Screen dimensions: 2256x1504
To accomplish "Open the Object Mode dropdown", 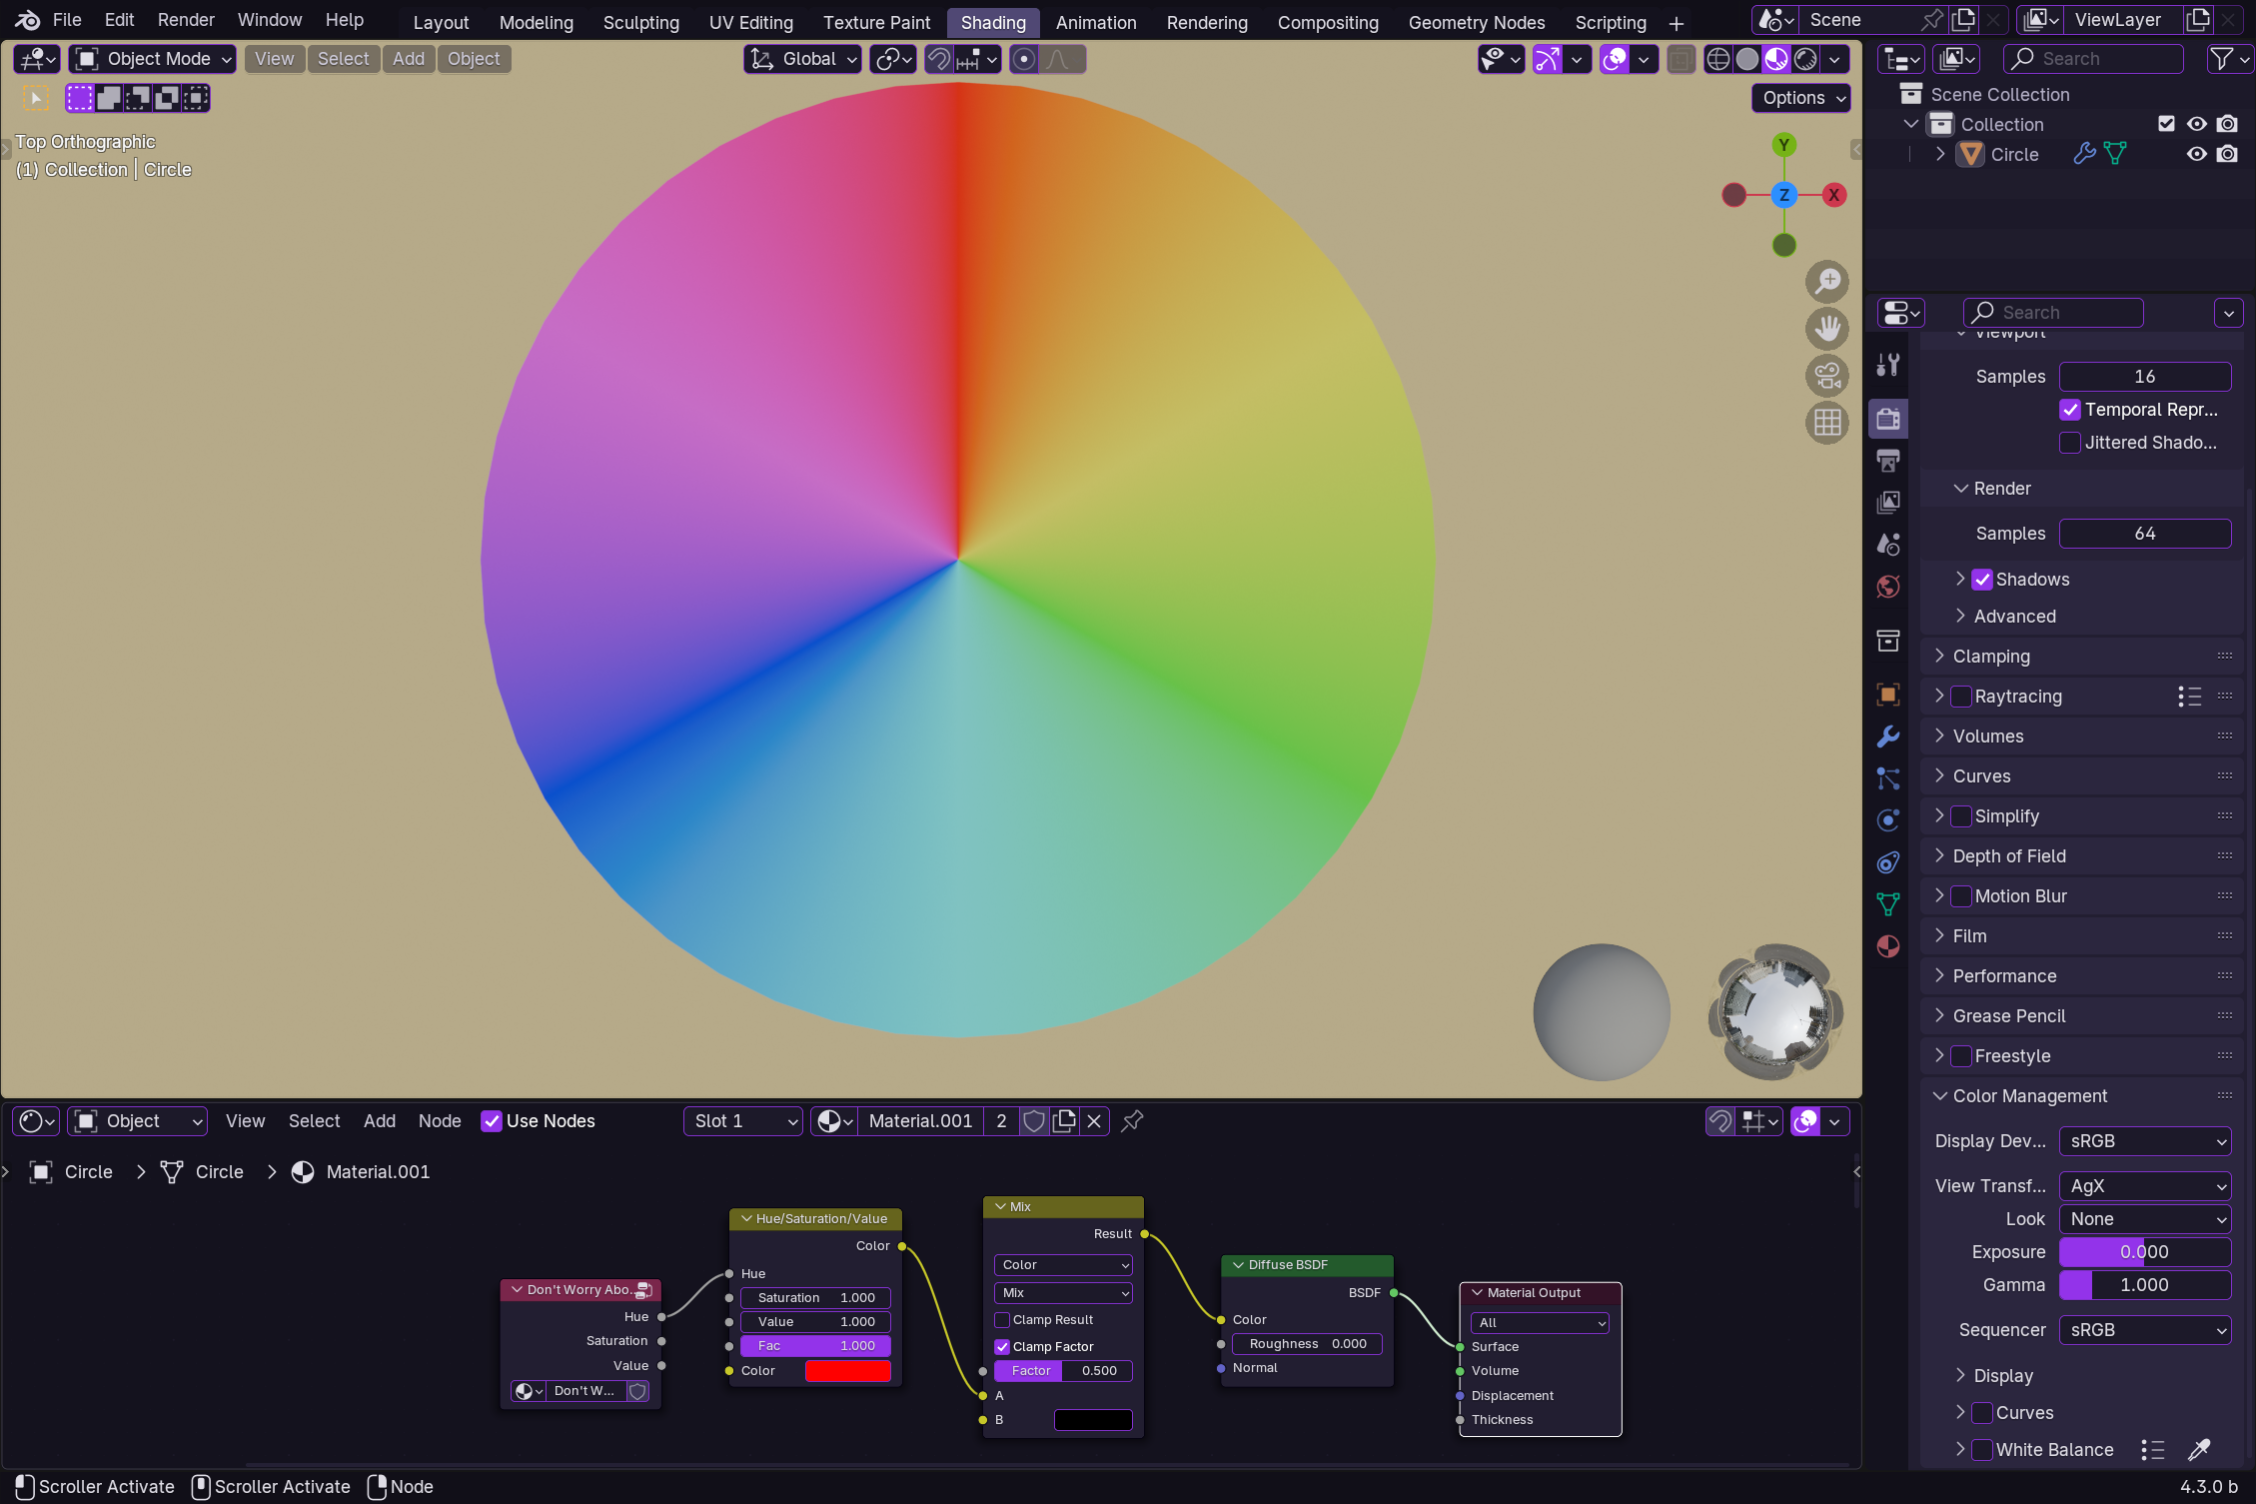I will click(153, 59).
